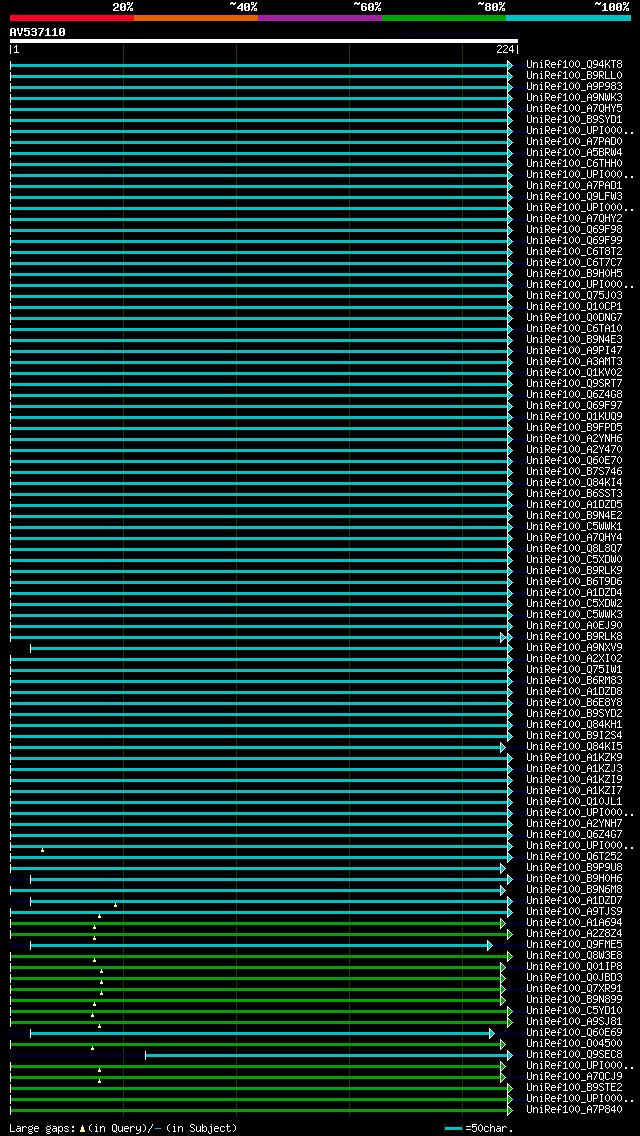
Task: Select the UniRef100_A7P840 label
Action: pos(574,1109)
